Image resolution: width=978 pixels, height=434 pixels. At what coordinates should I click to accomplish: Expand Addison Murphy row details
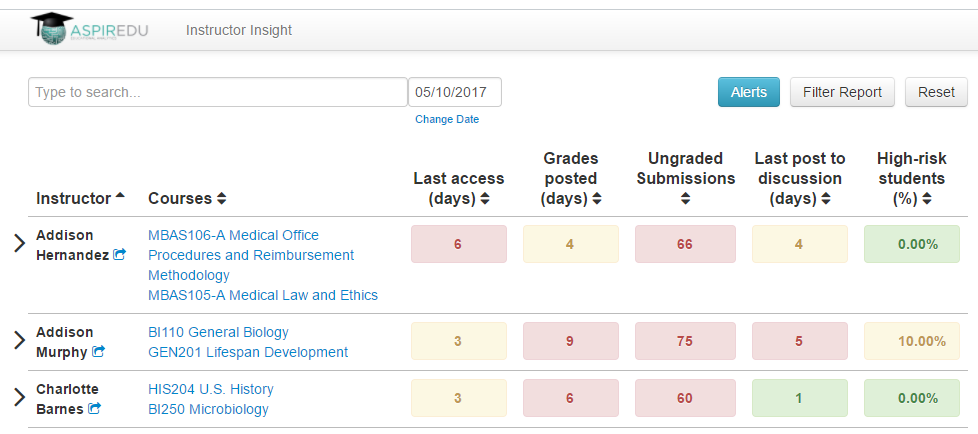(18, 341)
